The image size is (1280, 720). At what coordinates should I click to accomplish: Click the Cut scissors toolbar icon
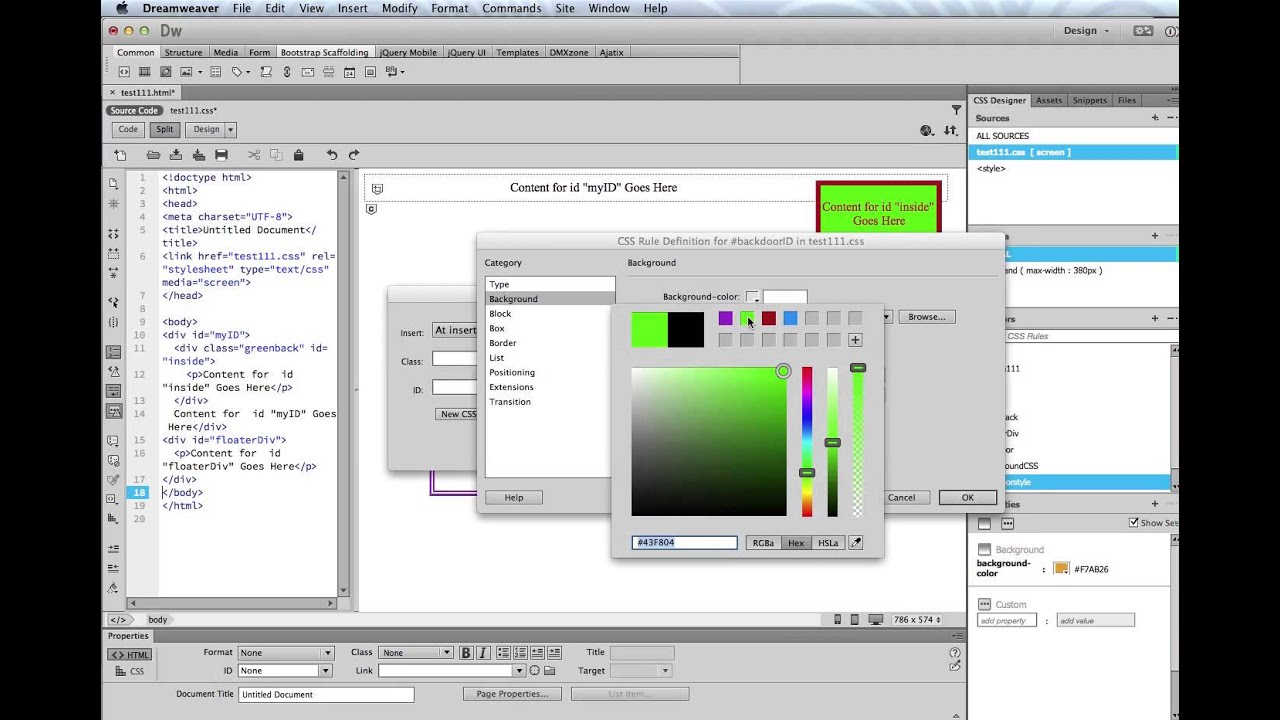tap(253, 155)
